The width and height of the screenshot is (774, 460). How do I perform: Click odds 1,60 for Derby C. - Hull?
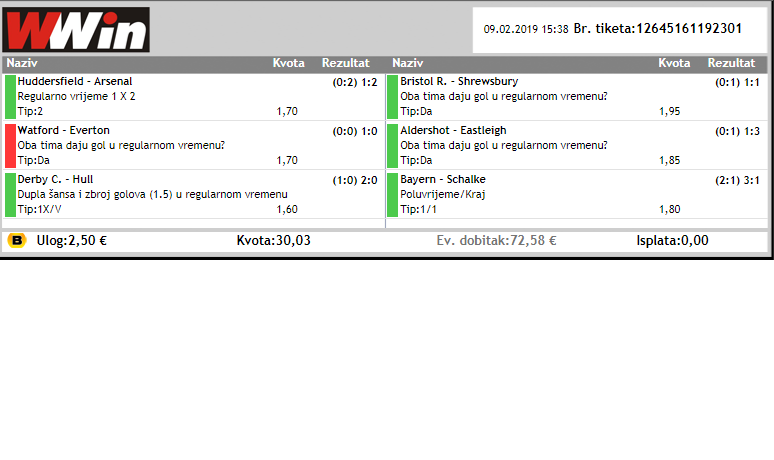point(287,209)
